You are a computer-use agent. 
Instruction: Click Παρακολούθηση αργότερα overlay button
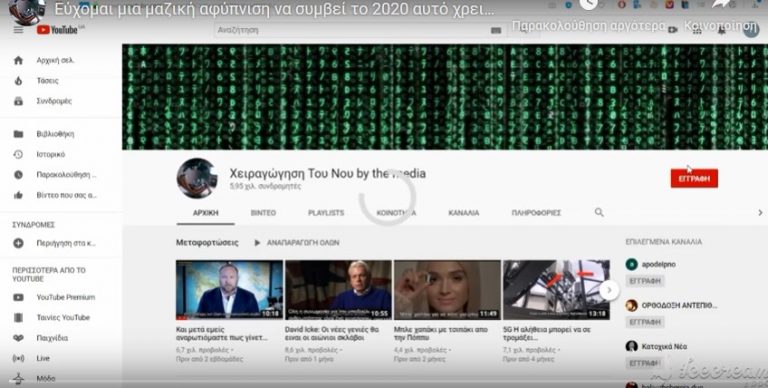tap(588, 25)
